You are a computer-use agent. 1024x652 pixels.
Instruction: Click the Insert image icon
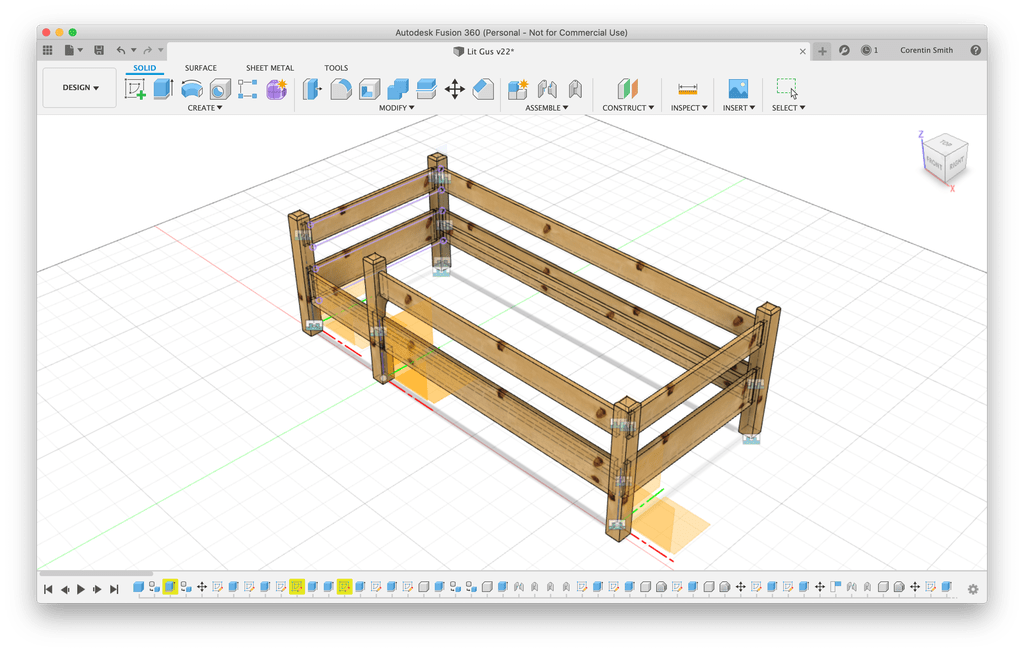[738, 89]
